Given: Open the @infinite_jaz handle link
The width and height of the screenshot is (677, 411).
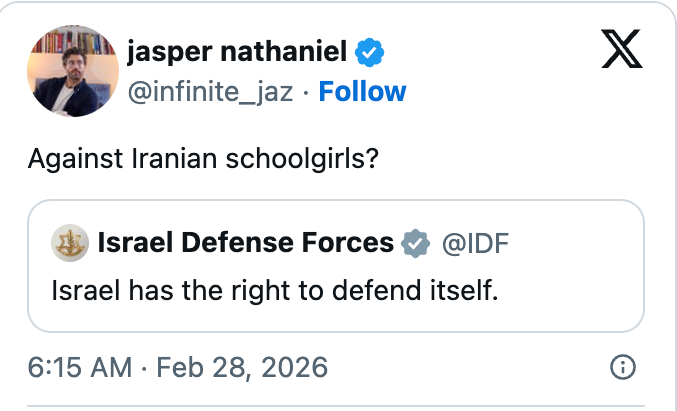Looking at the screenshot, I should pyautogui.click(x=211, y=92).
